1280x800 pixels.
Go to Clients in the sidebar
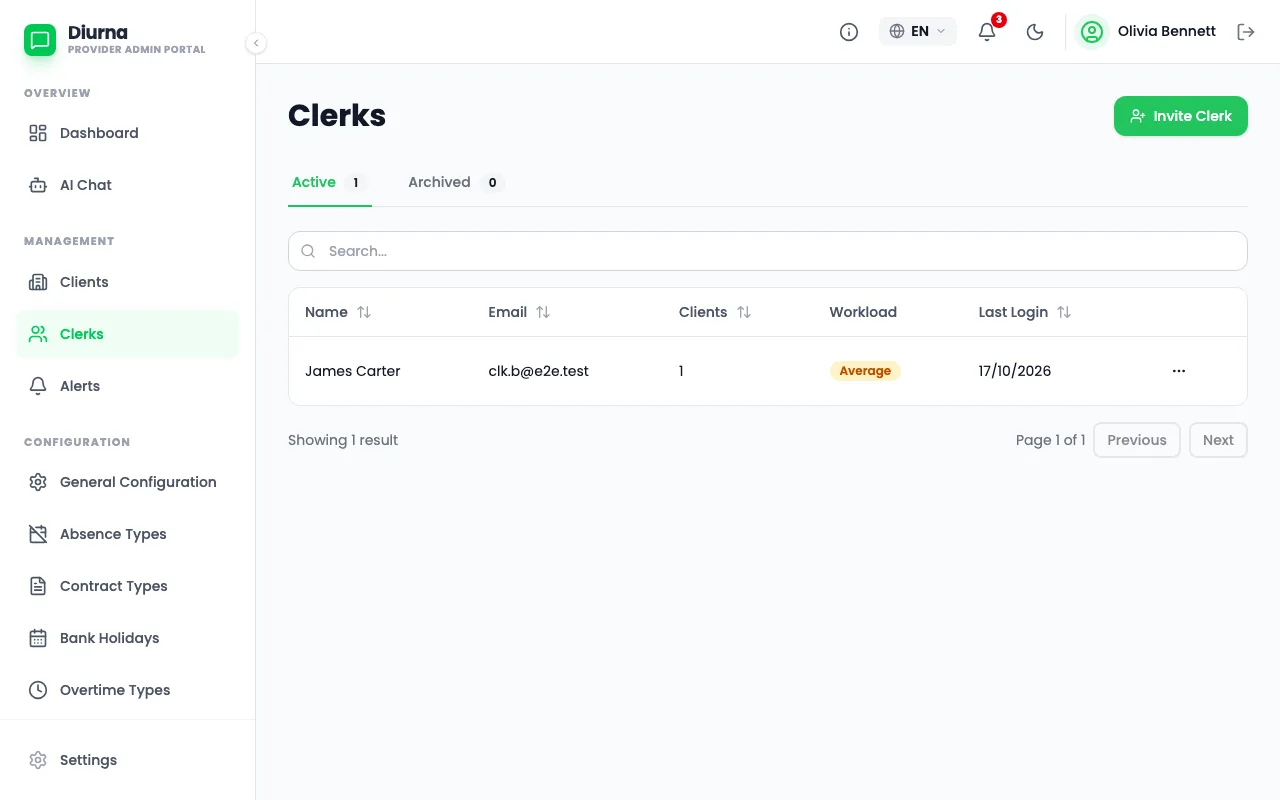pyautogui.click(x=127, y=282)
